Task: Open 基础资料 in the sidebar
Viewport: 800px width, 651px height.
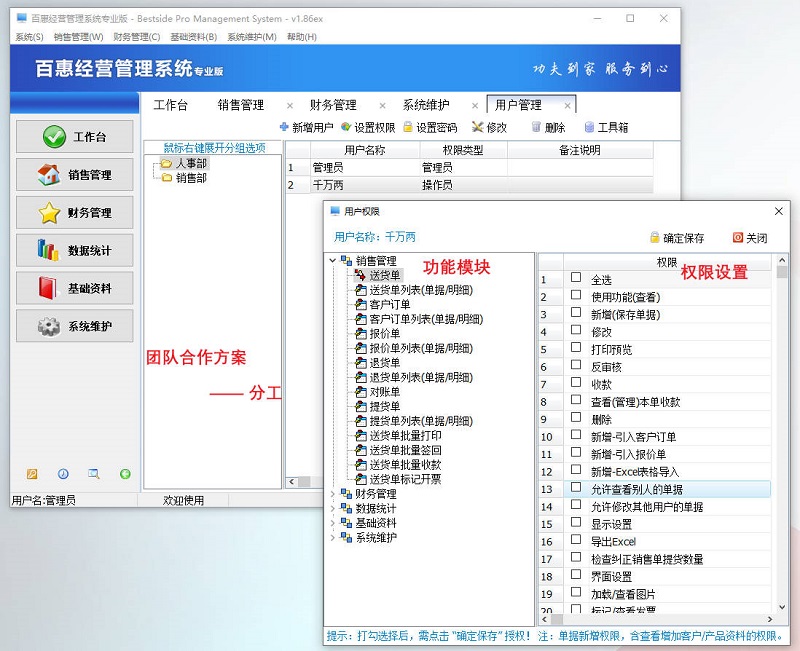Action: click(74, 288)
